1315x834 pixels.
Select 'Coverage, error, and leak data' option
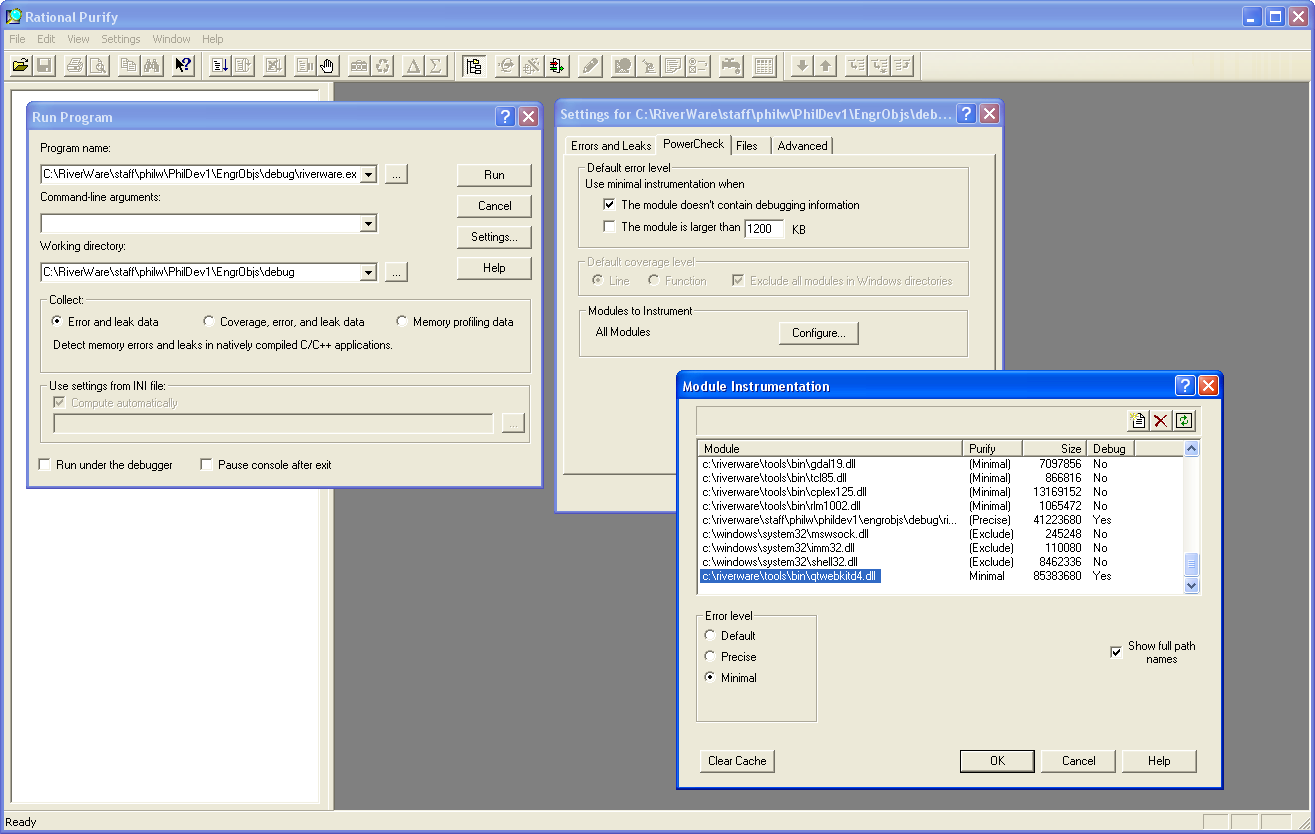pos(209,322)
